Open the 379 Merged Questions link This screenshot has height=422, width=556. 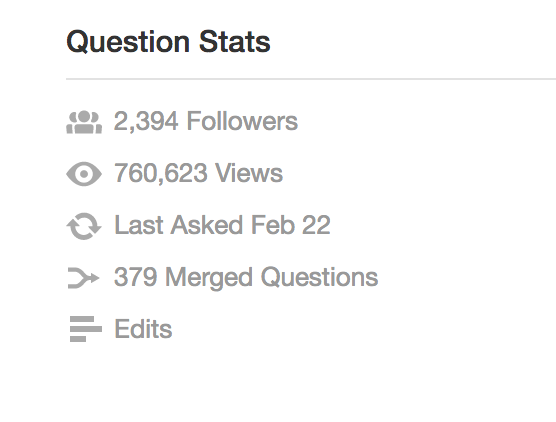click(246, 278)
